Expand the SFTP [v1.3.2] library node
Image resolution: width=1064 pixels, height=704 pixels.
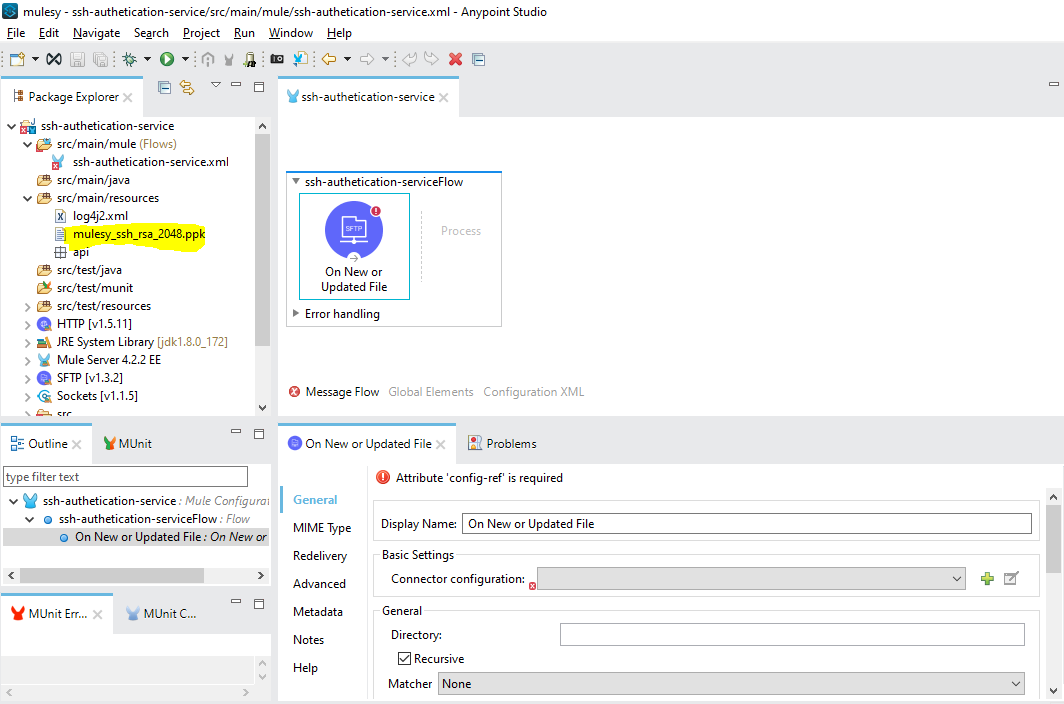pos(27,378)
